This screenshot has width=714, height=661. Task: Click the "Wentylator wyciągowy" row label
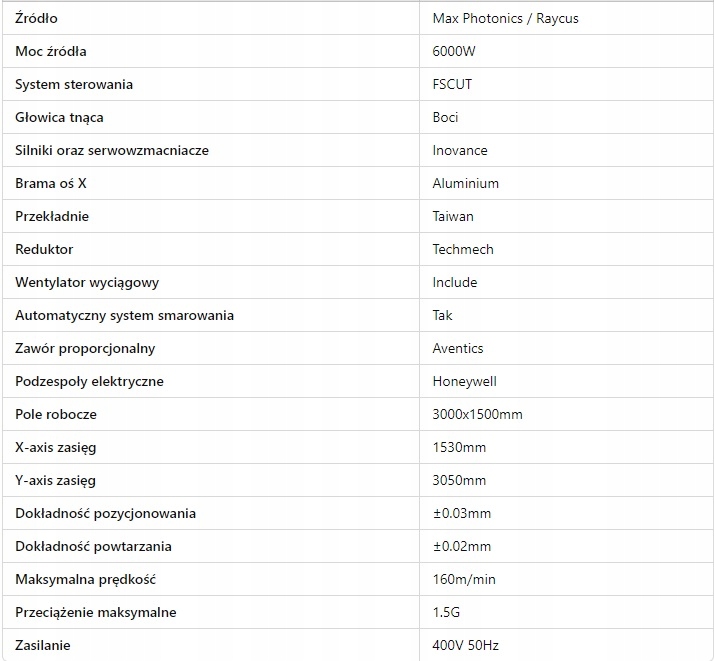(87, 282)
